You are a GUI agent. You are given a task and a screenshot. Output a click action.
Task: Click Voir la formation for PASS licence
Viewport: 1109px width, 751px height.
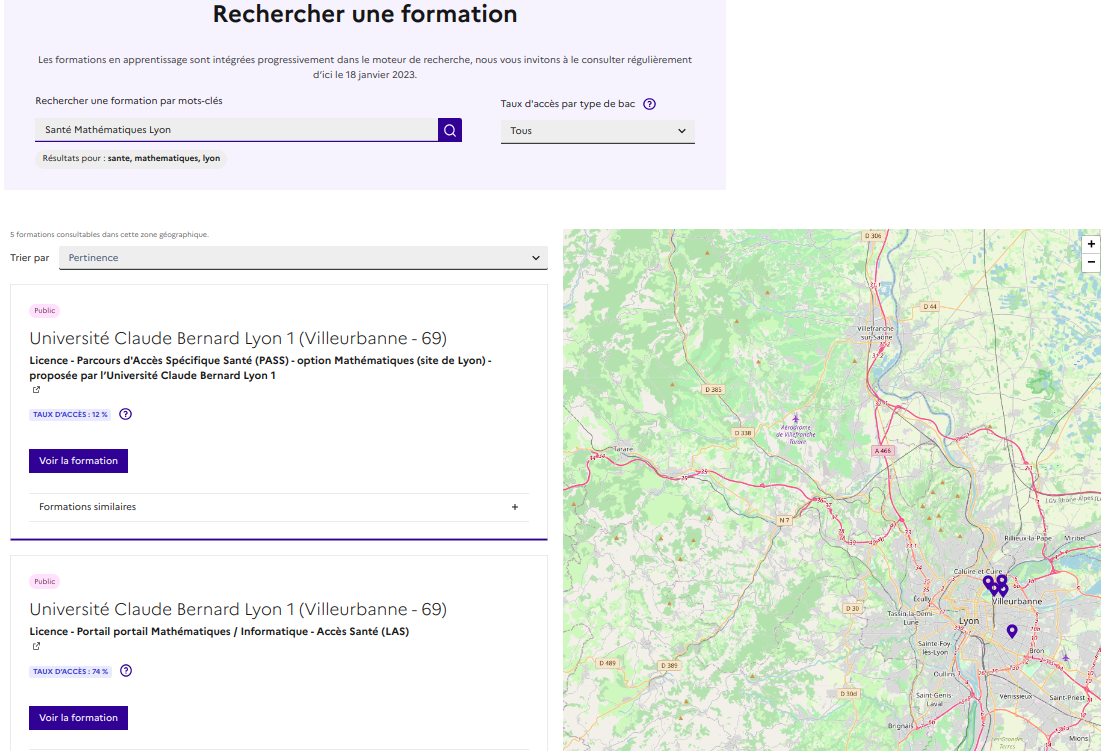pos(79,461)
